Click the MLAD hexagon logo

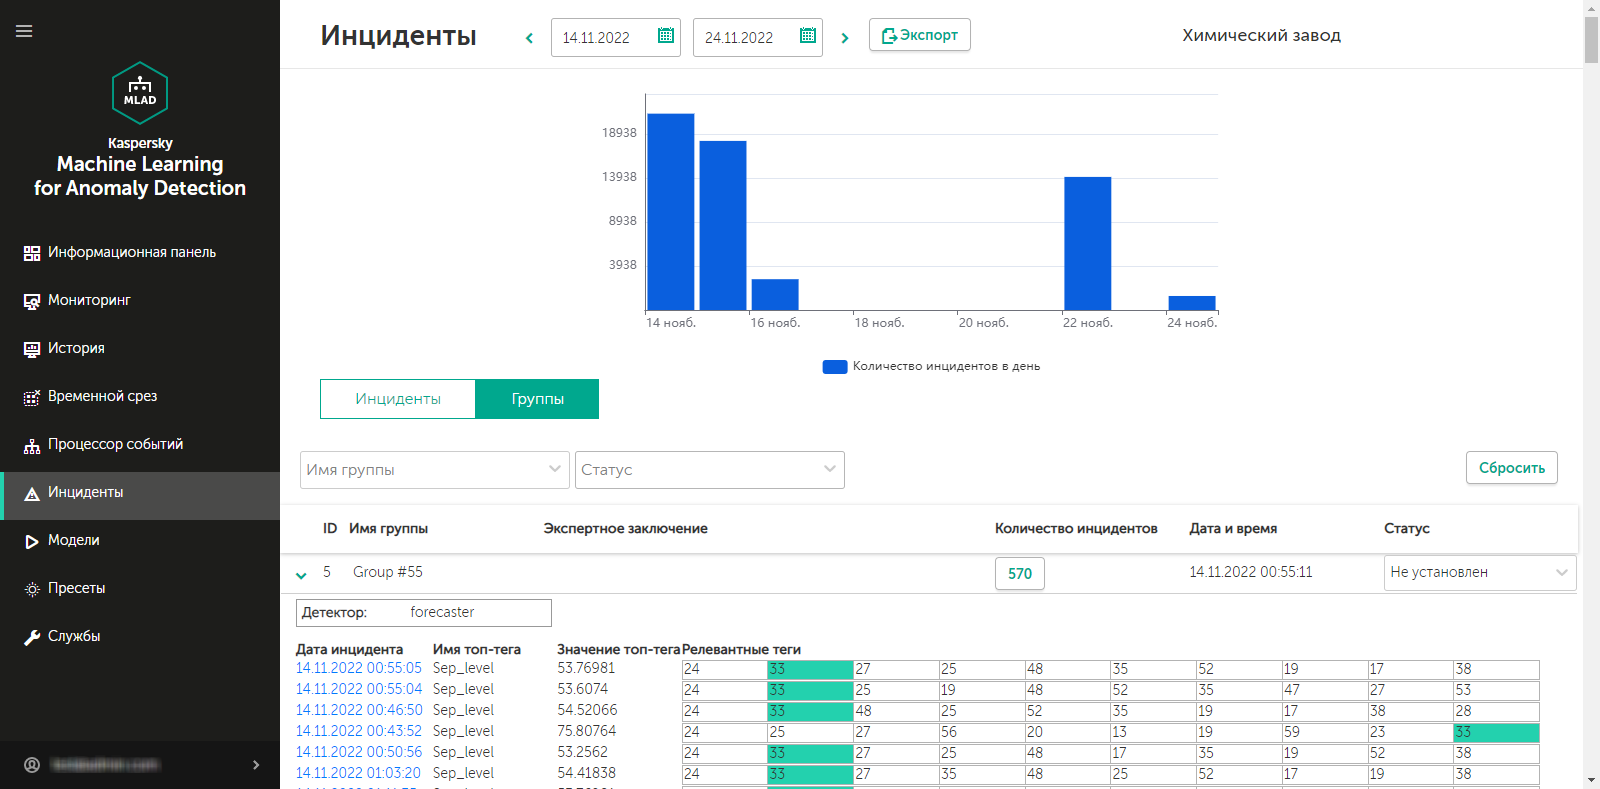(x=140, y=92)
